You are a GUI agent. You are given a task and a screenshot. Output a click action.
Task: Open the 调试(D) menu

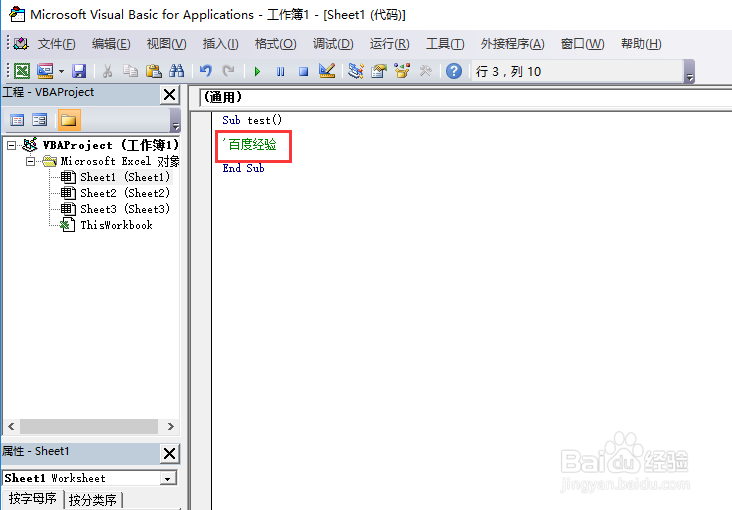333,44
